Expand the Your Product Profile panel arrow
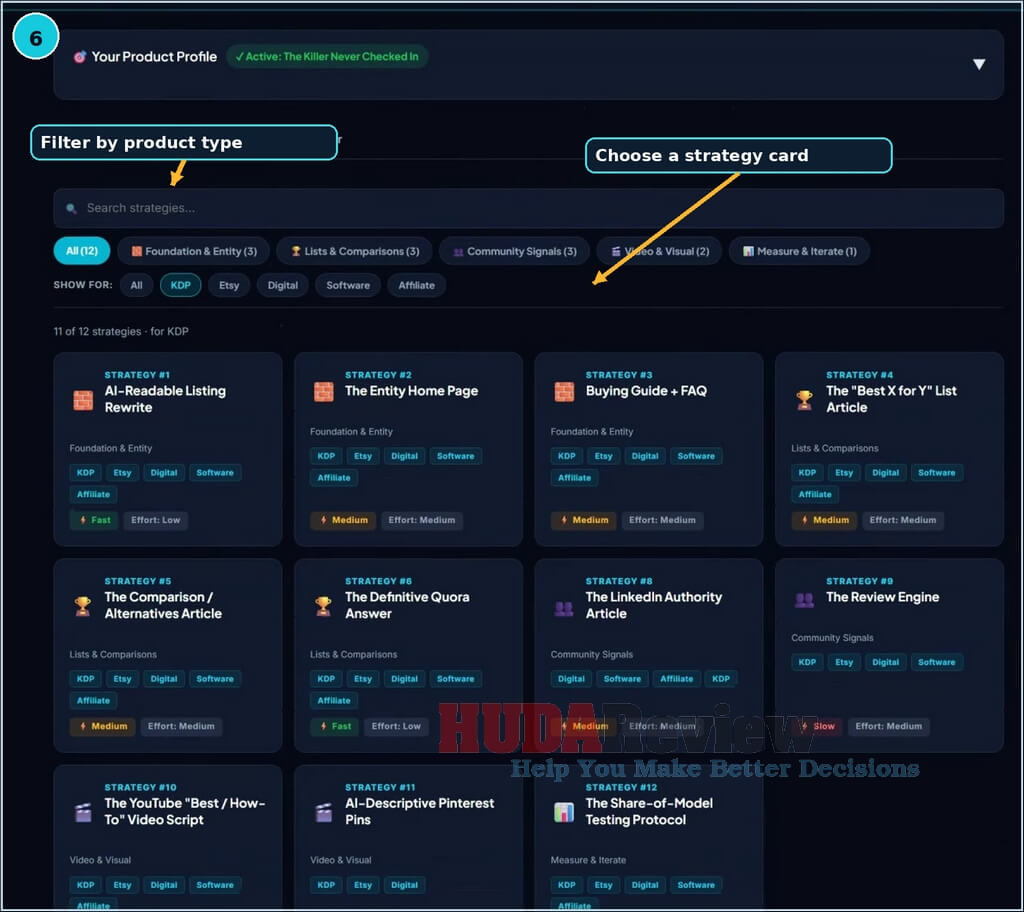 click(978, 64)
